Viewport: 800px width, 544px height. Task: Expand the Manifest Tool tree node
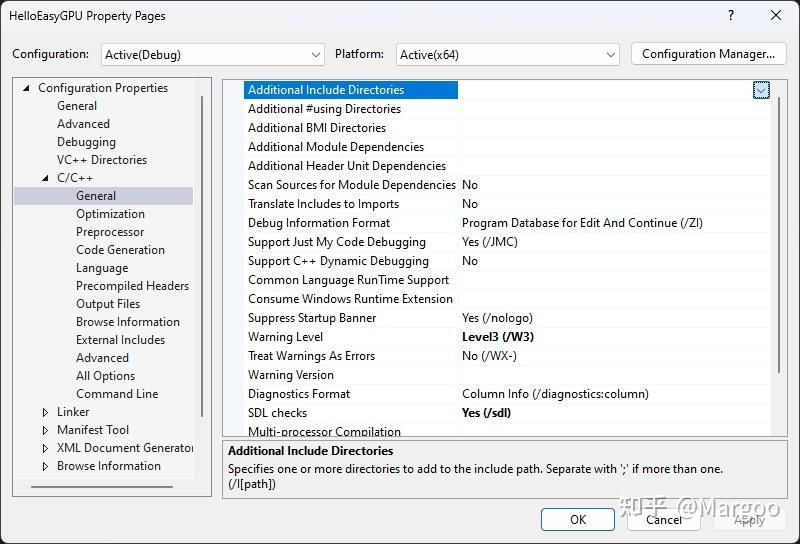pyautogui.click(x=45, y=430)
